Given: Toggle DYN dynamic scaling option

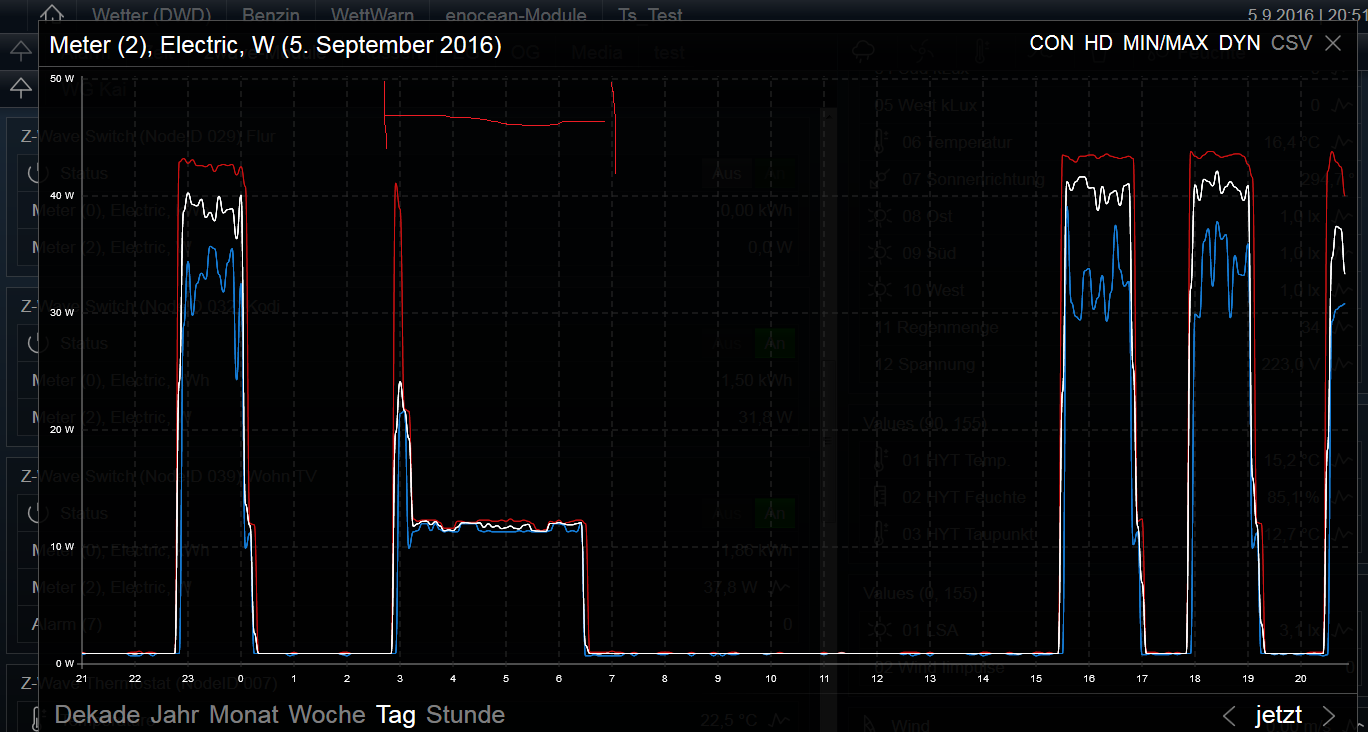Looking at the screenshot, I should (x=1239, y=43).
